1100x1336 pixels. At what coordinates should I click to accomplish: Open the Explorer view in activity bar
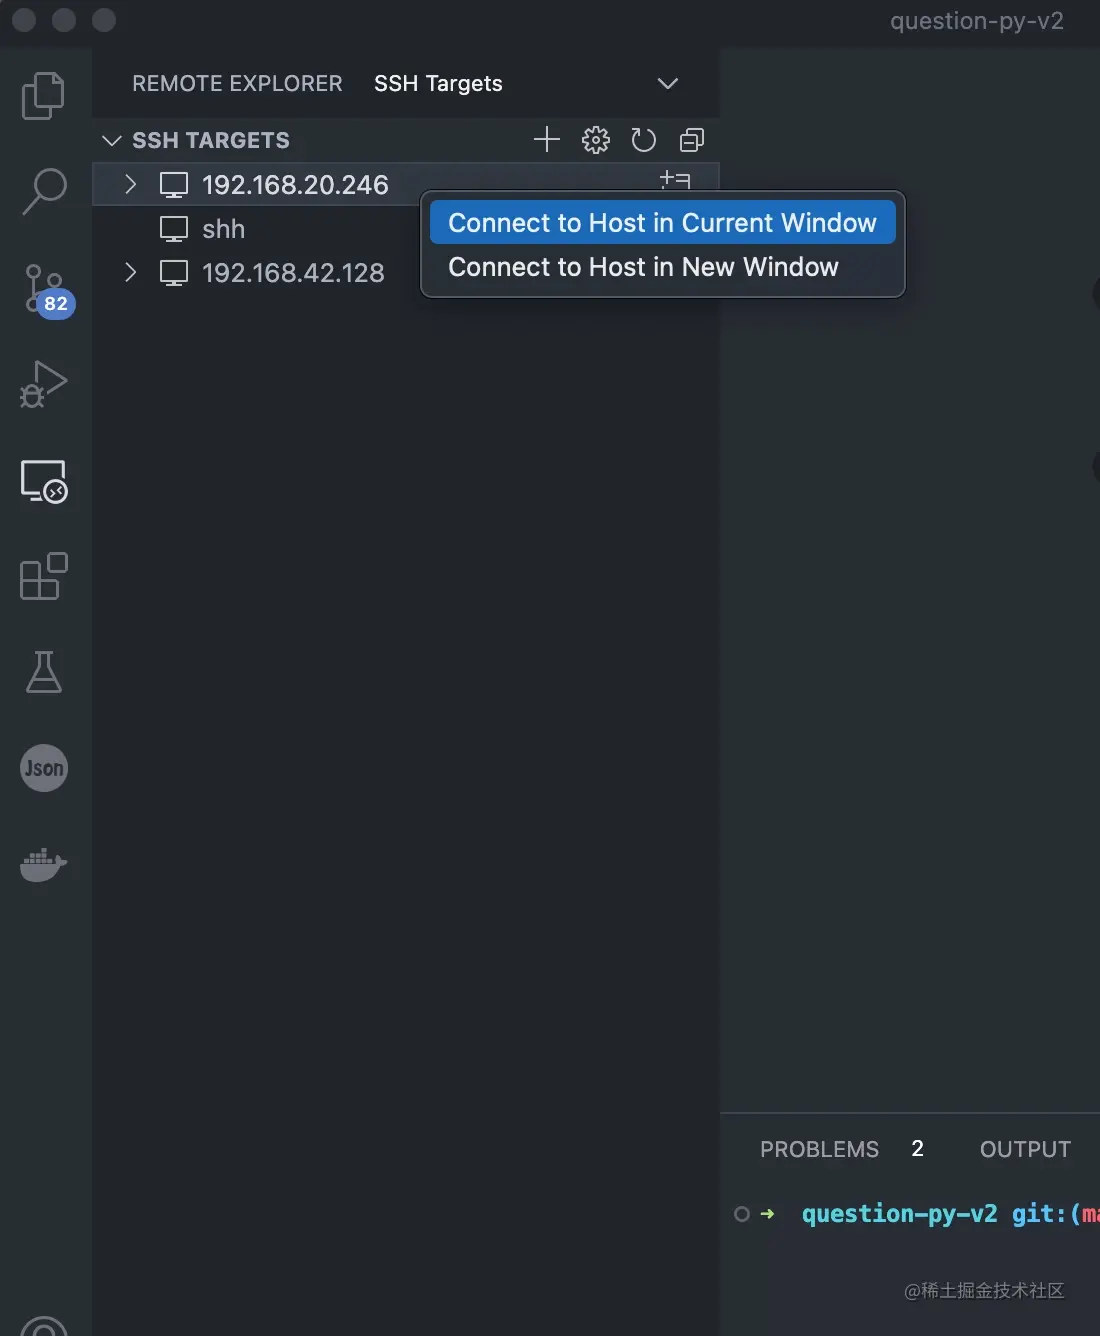click(x=43, y=96)
